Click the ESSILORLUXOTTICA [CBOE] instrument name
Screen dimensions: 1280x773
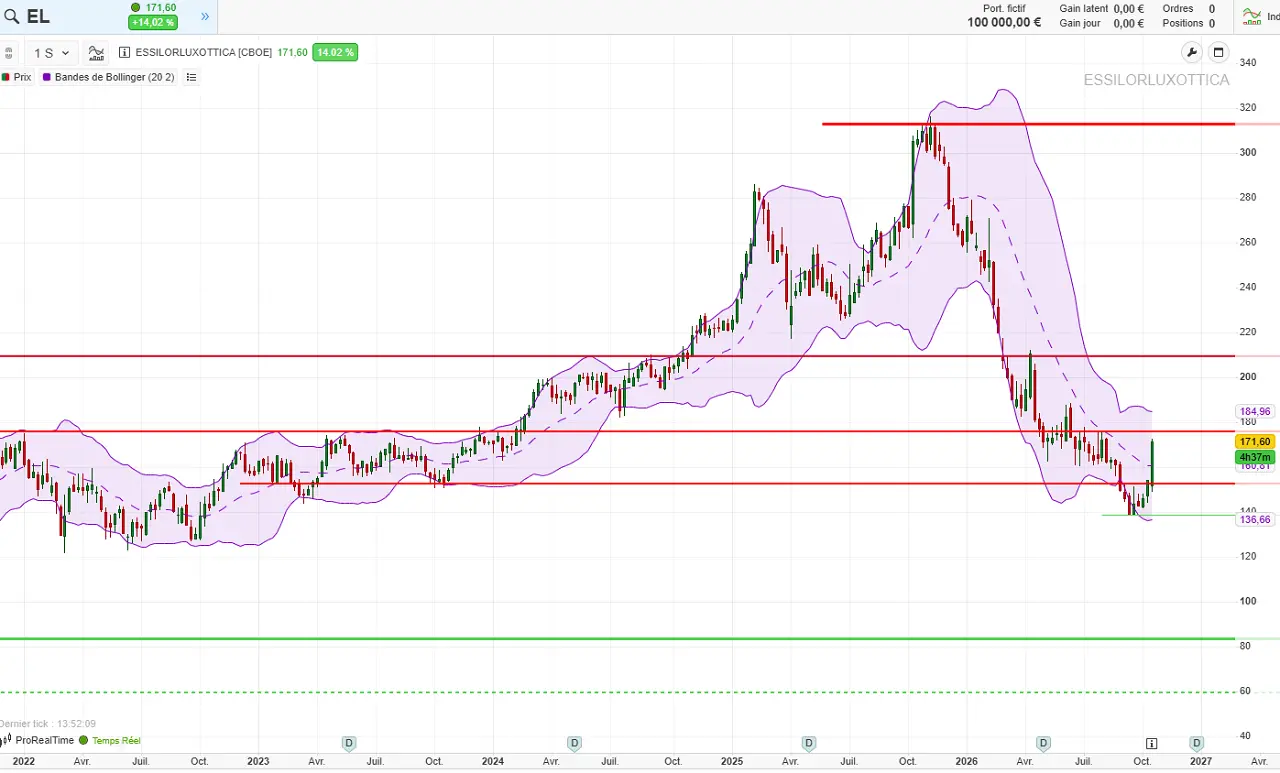point(203,52)
